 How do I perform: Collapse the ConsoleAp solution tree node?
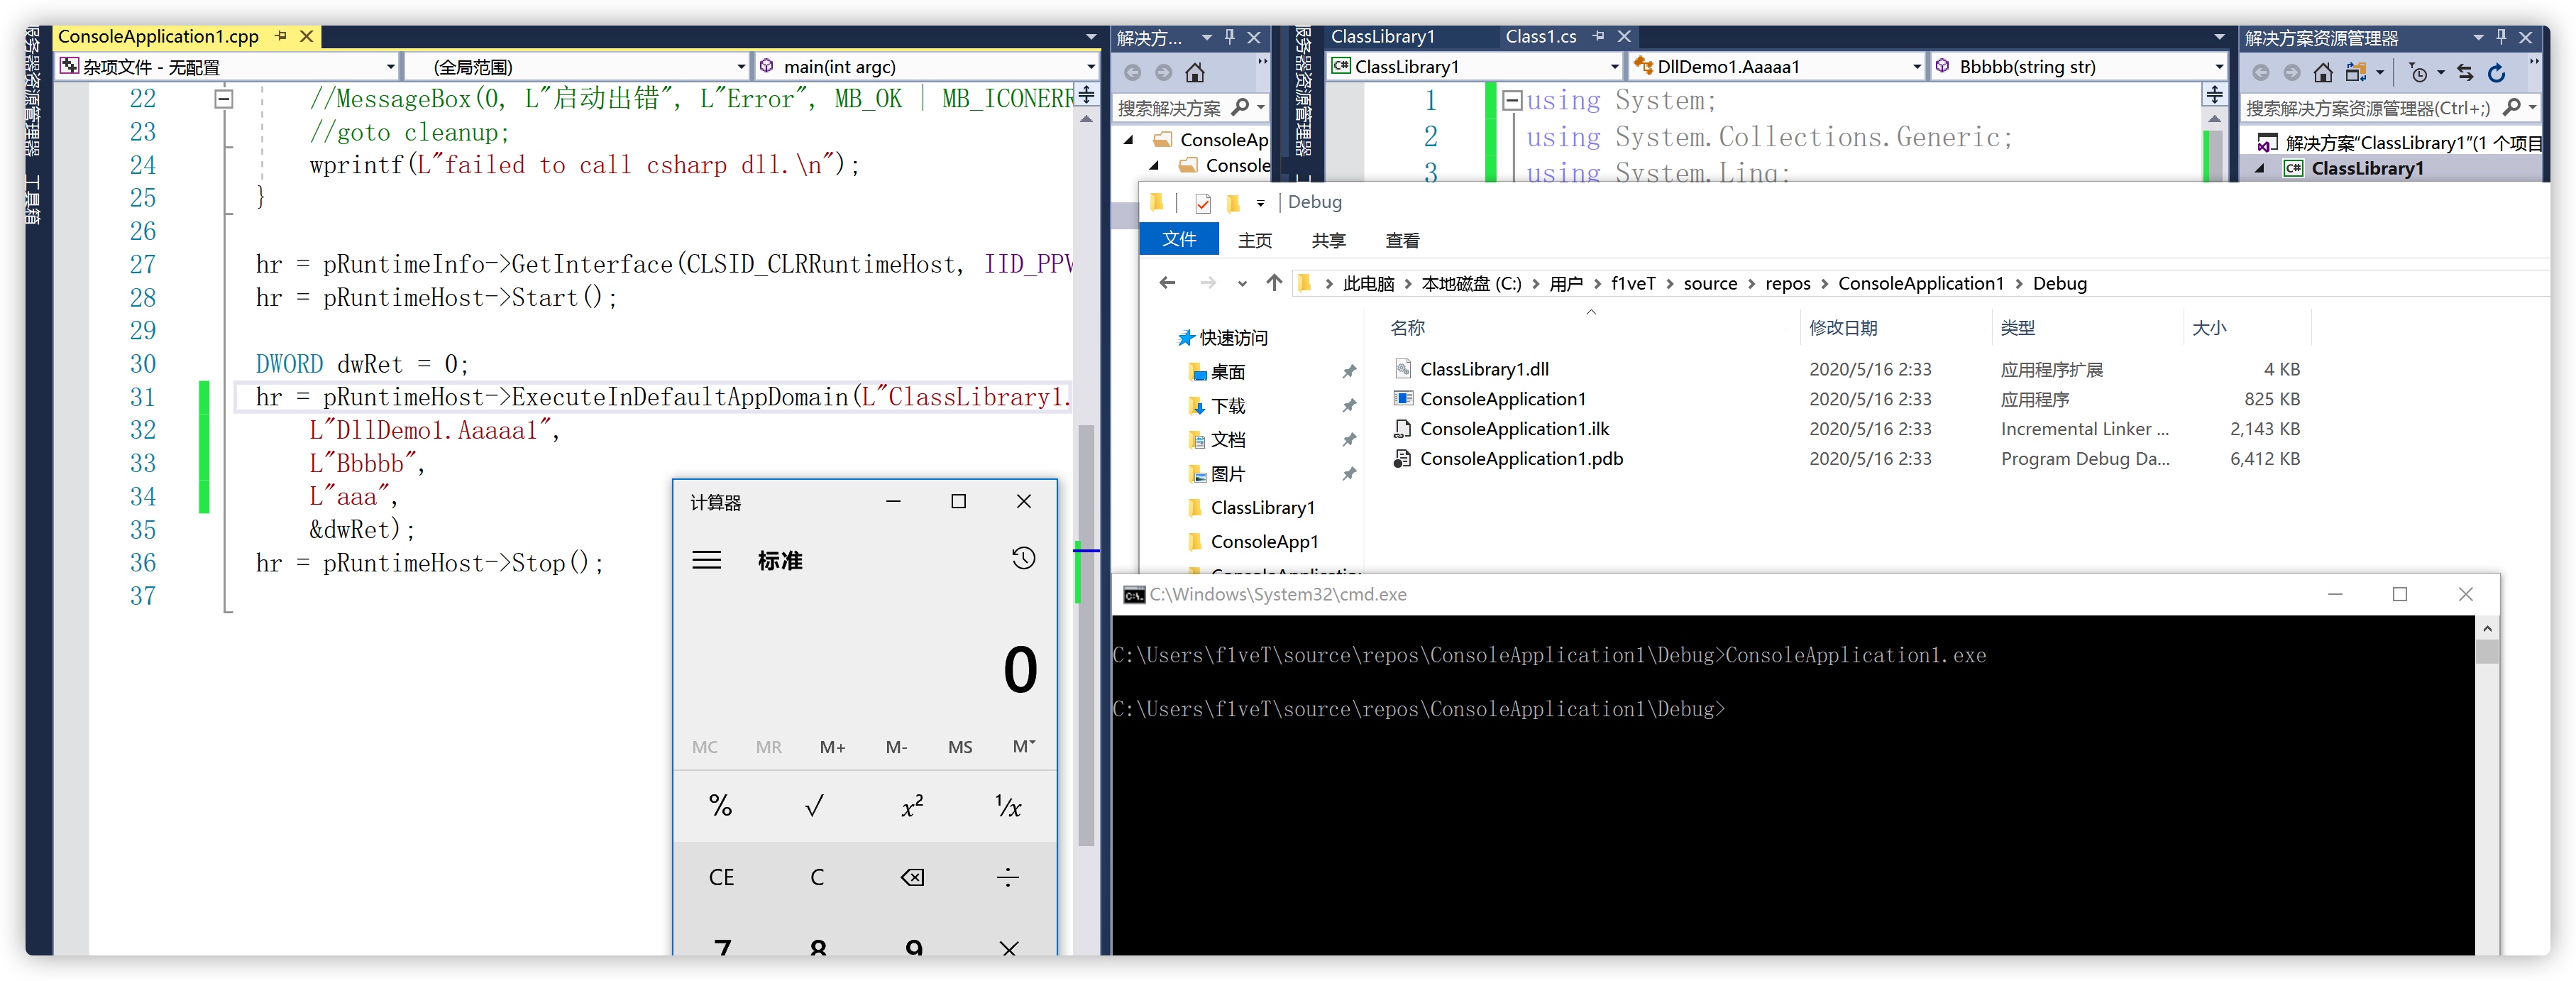(1129, 139)
